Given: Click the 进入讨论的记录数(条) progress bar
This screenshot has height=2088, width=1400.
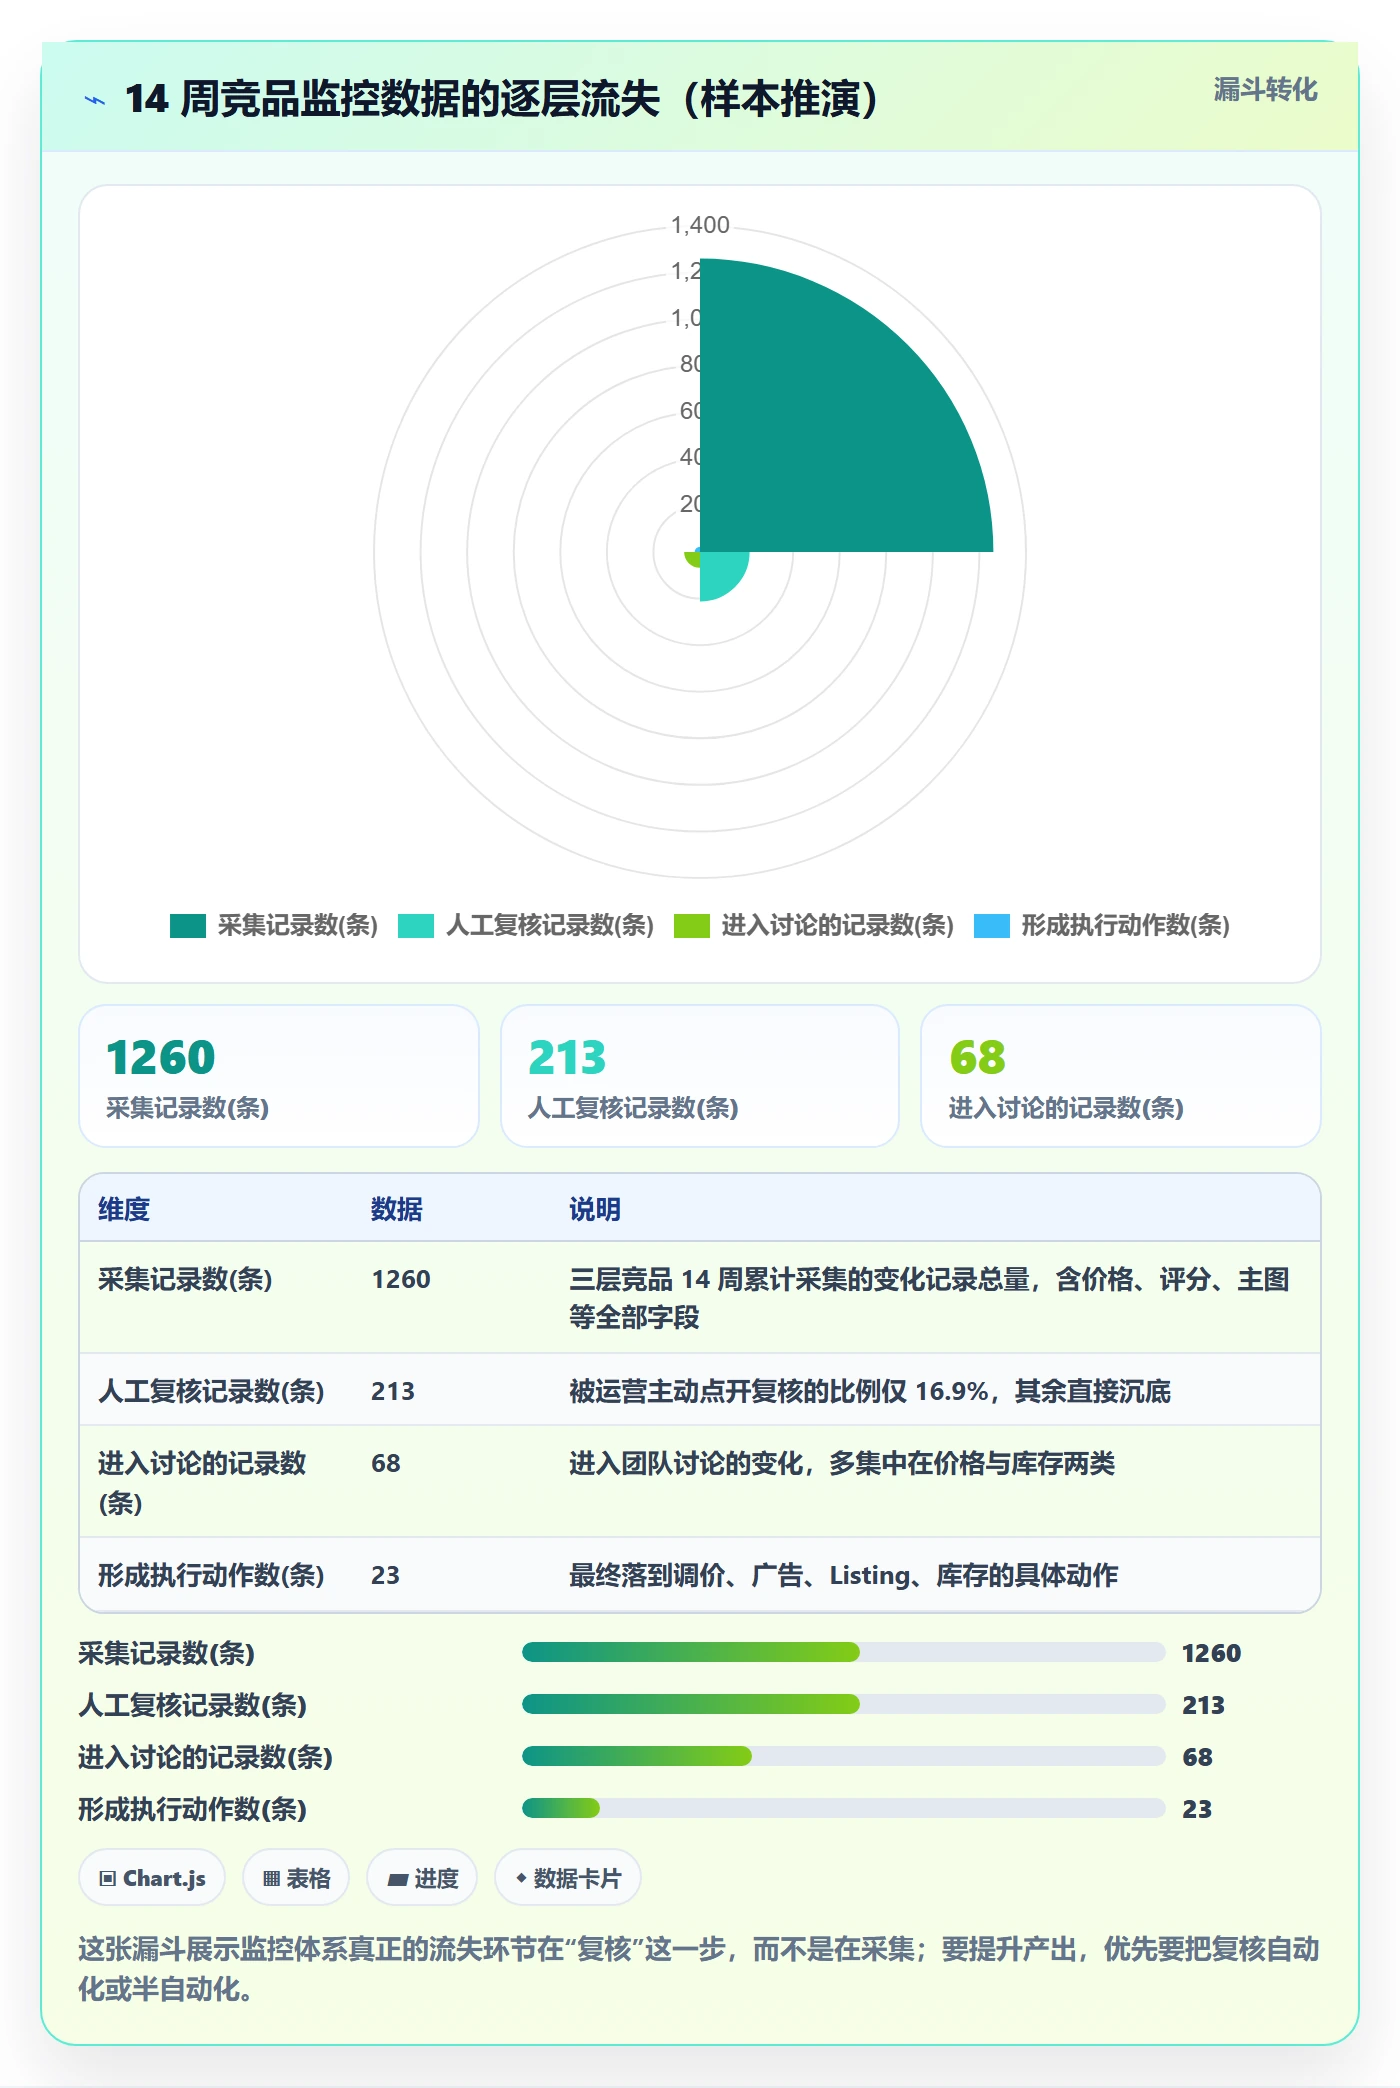Looking at the screenshot, I should (843, 1756).
